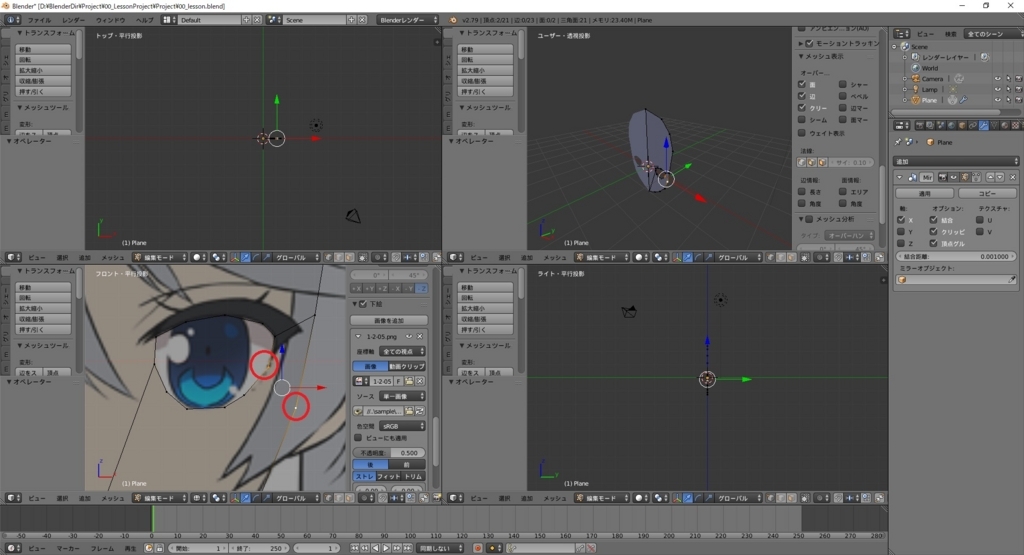Toggle 結合 merge option checkbox

click(933, 220)
